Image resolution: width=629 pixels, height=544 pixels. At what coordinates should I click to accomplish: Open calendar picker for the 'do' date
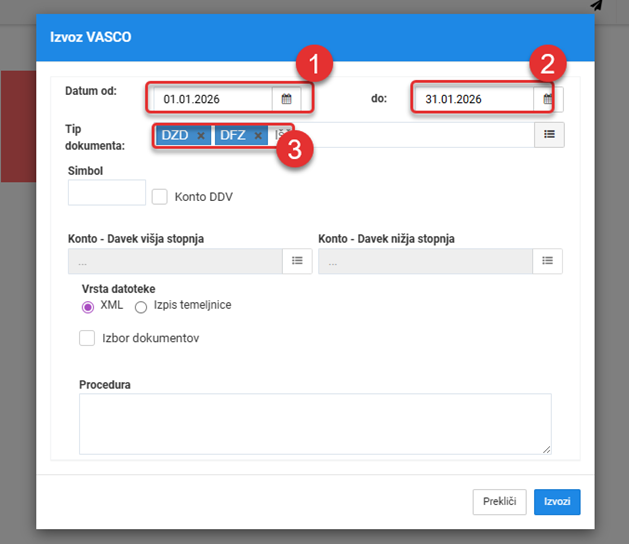(548, 99)
